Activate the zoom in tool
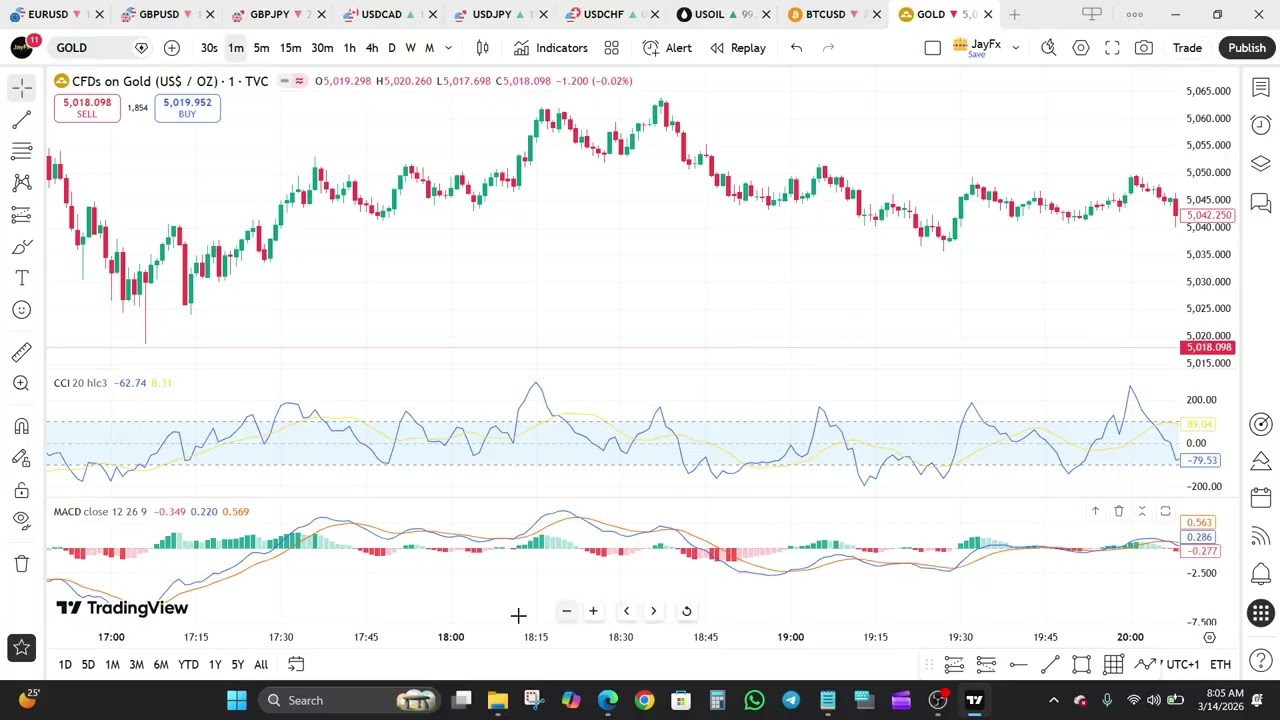Viewport: 1280px width, 720px height. pos(22,383)
